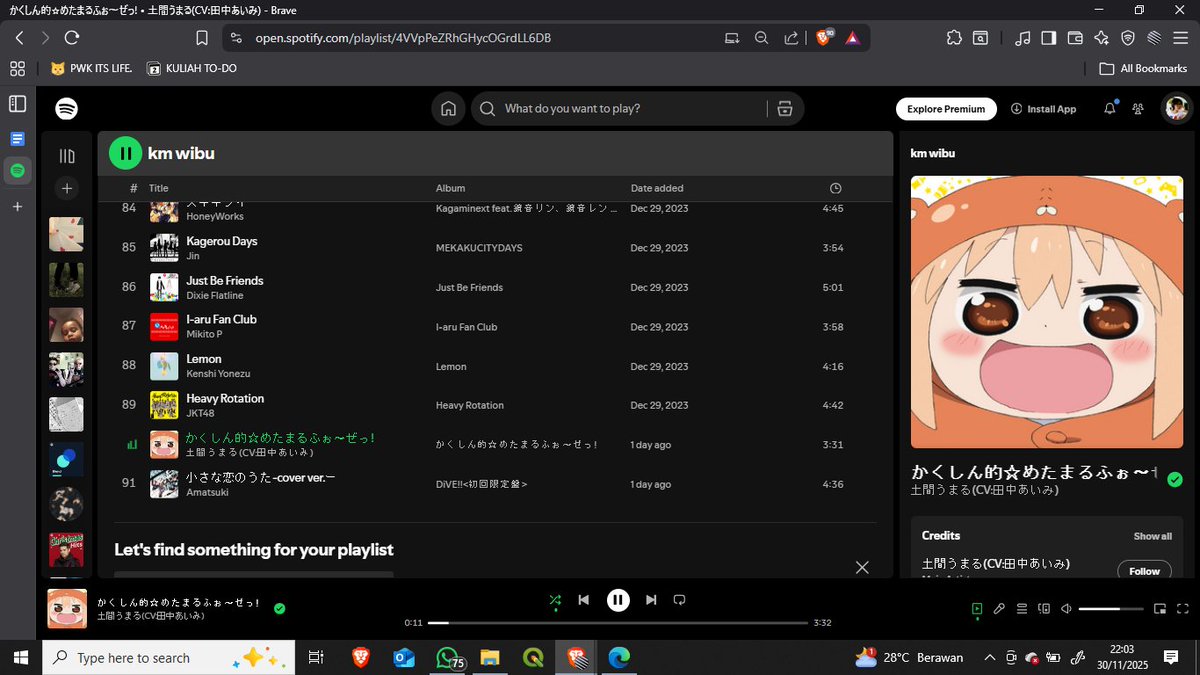Select the I-aru Fan Club track

pos(495,327)
